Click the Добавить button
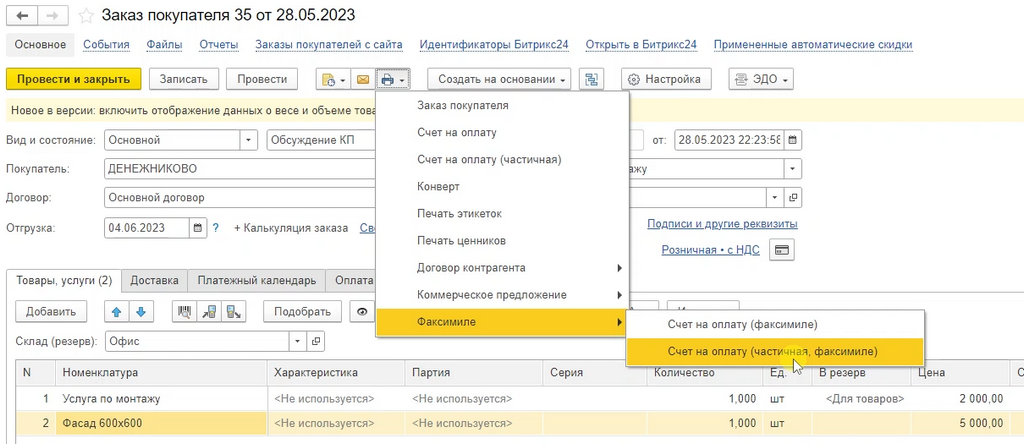The image size is (1024, 444). (51, 312)
